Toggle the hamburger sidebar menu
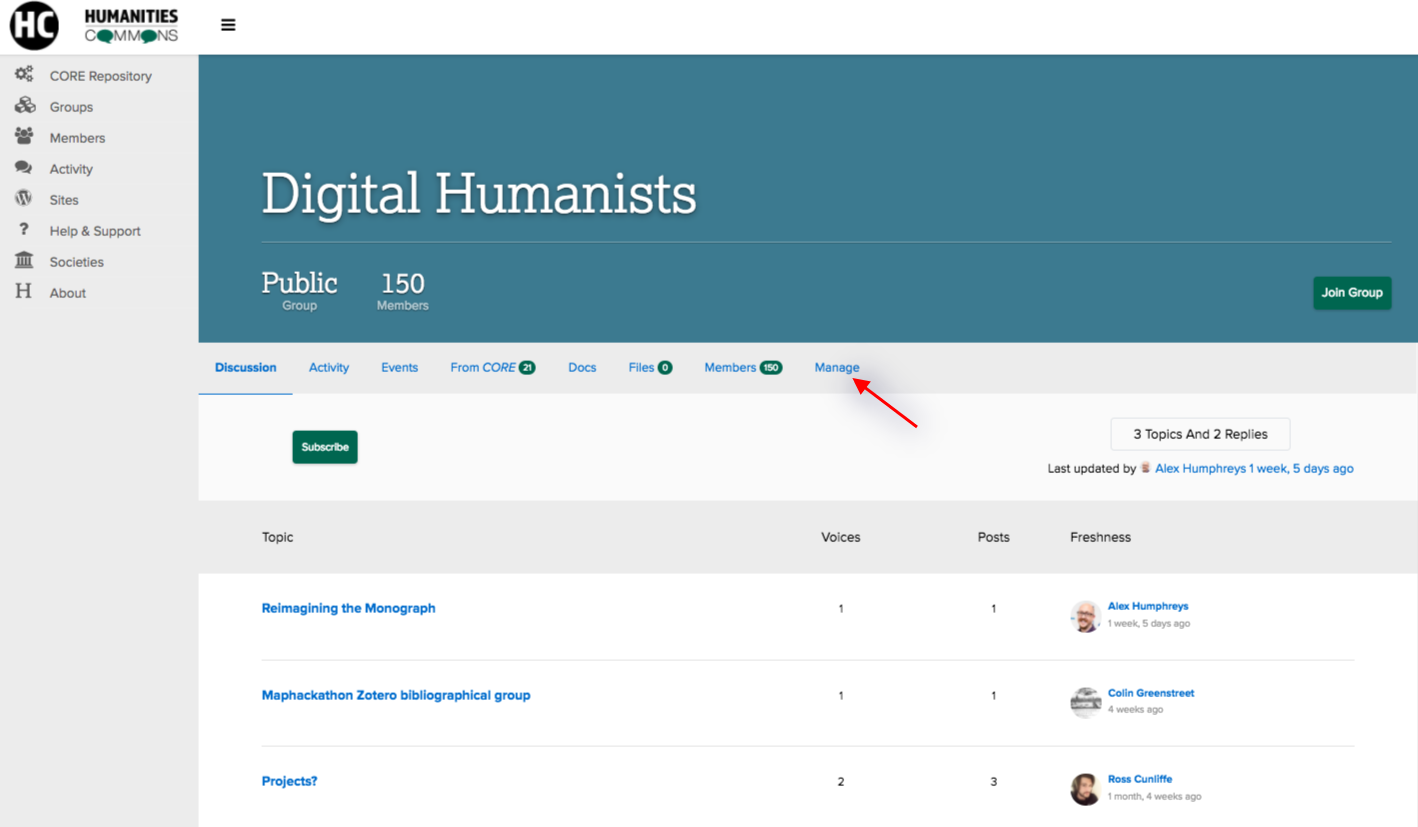Screen dimensions: 1418x827 (228, 25)
